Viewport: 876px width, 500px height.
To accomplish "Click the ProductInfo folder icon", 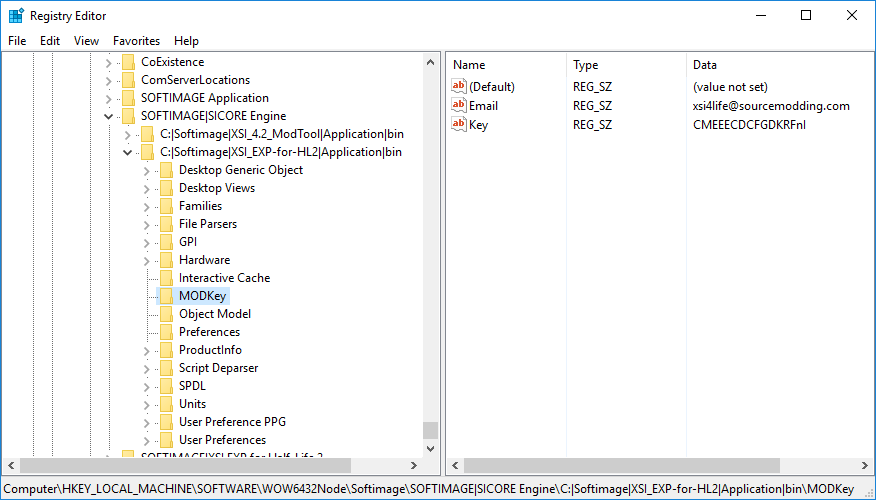I will 166,350.
